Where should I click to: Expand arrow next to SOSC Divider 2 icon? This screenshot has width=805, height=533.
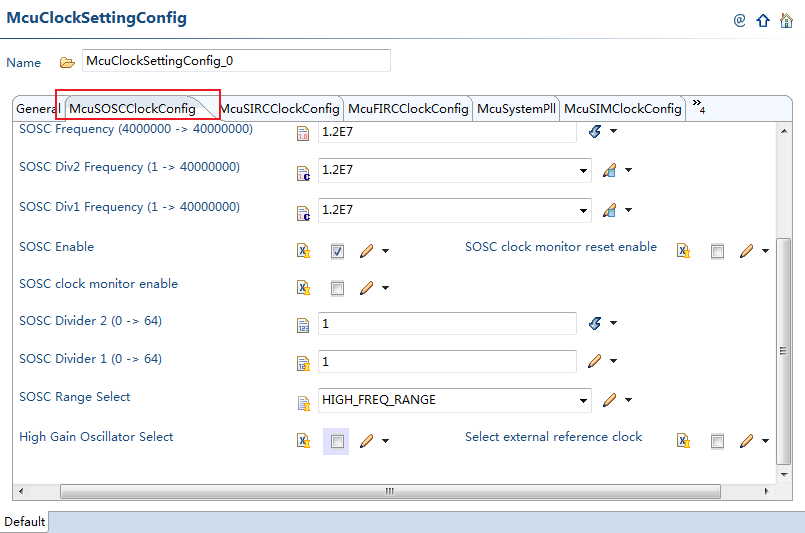coord(614,323)
